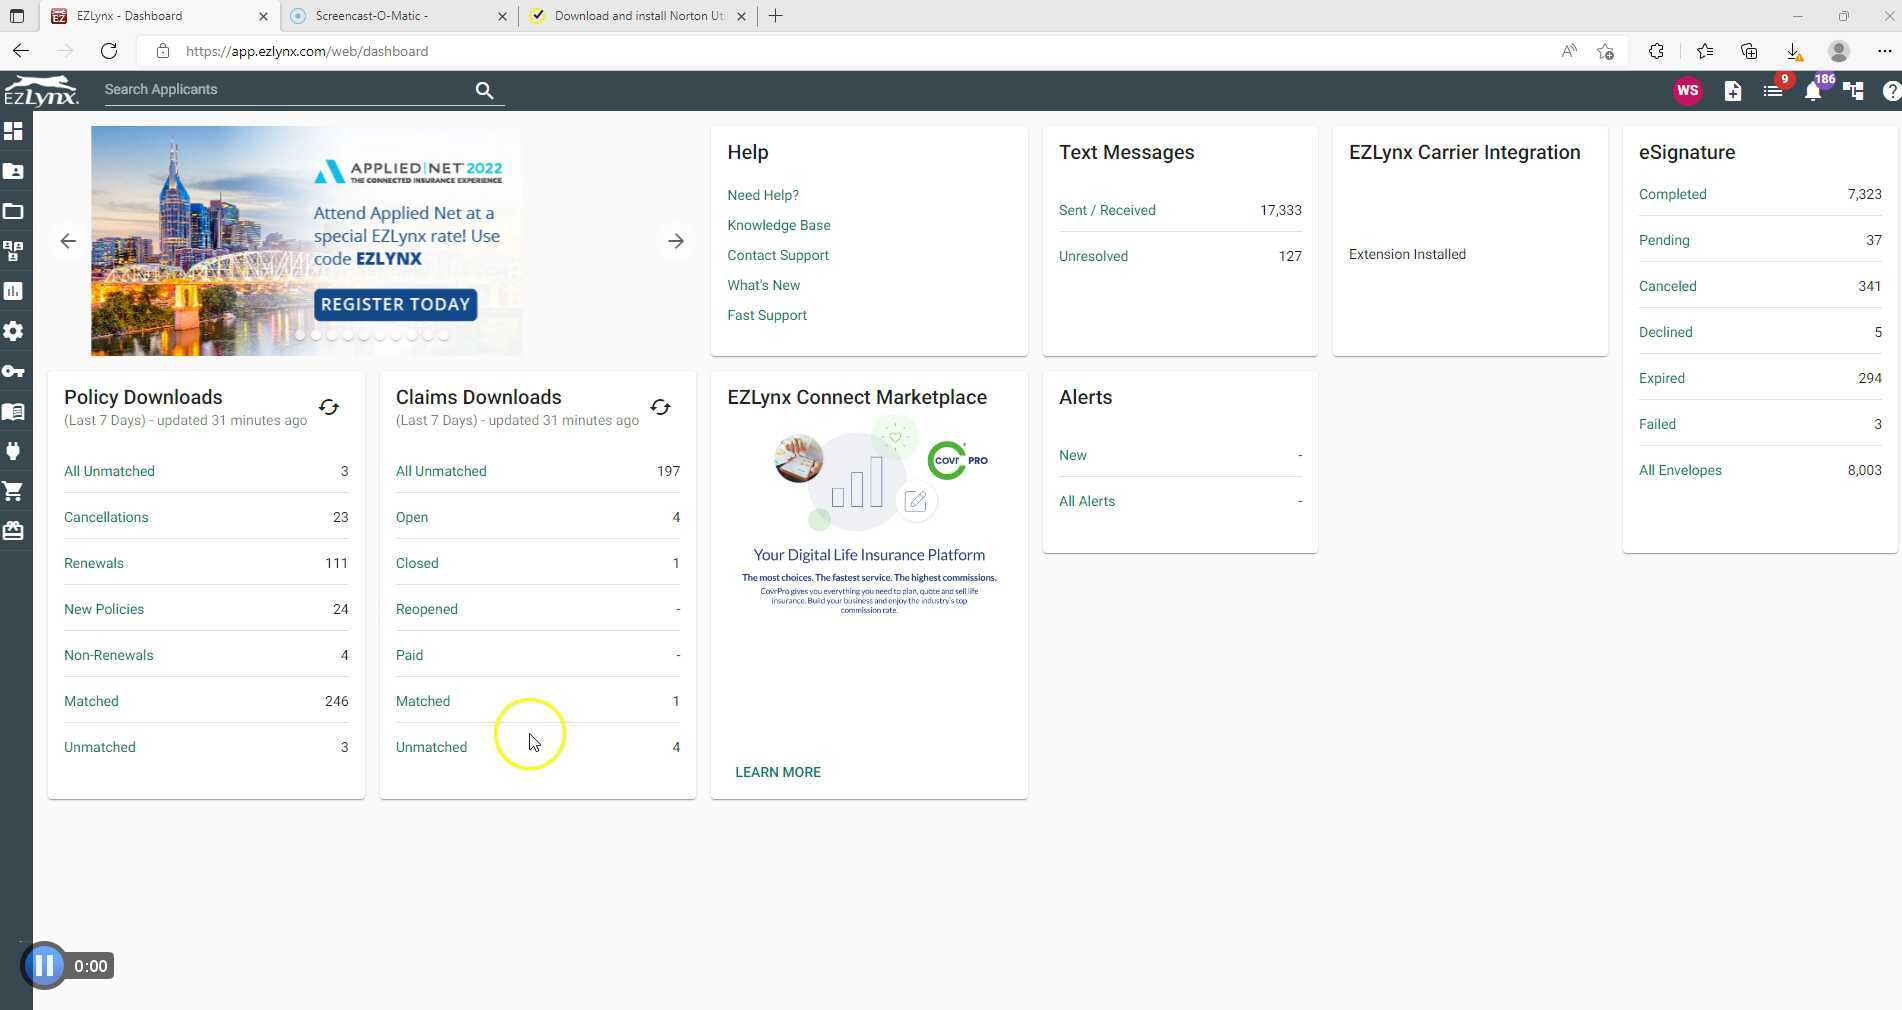Screen dimensions: 1902x1010
Task: Open EZLynx Help via the question mark icon
Action: click(x=1891, y=91)
